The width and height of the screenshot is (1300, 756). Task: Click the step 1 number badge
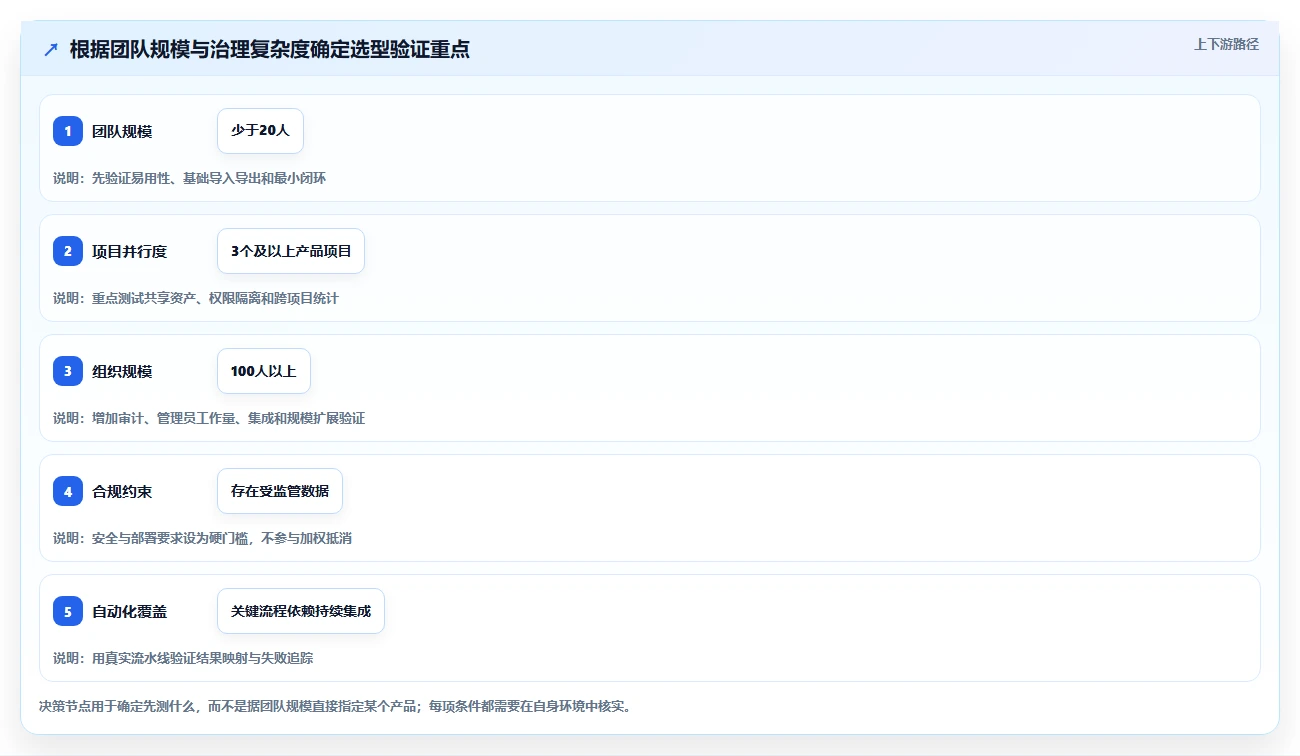[68, 131]
